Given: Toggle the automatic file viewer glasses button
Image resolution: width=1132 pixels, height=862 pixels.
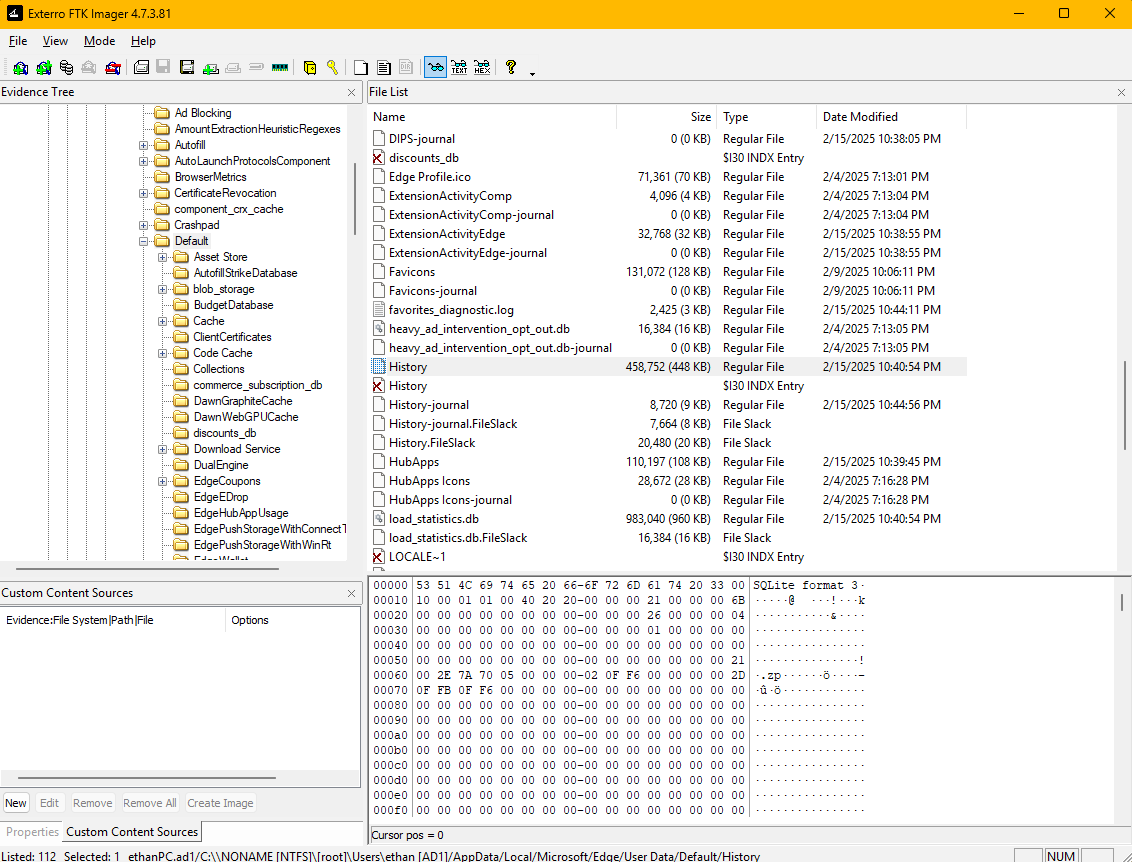Looking at the screenshot, I should tap(435, 68).
